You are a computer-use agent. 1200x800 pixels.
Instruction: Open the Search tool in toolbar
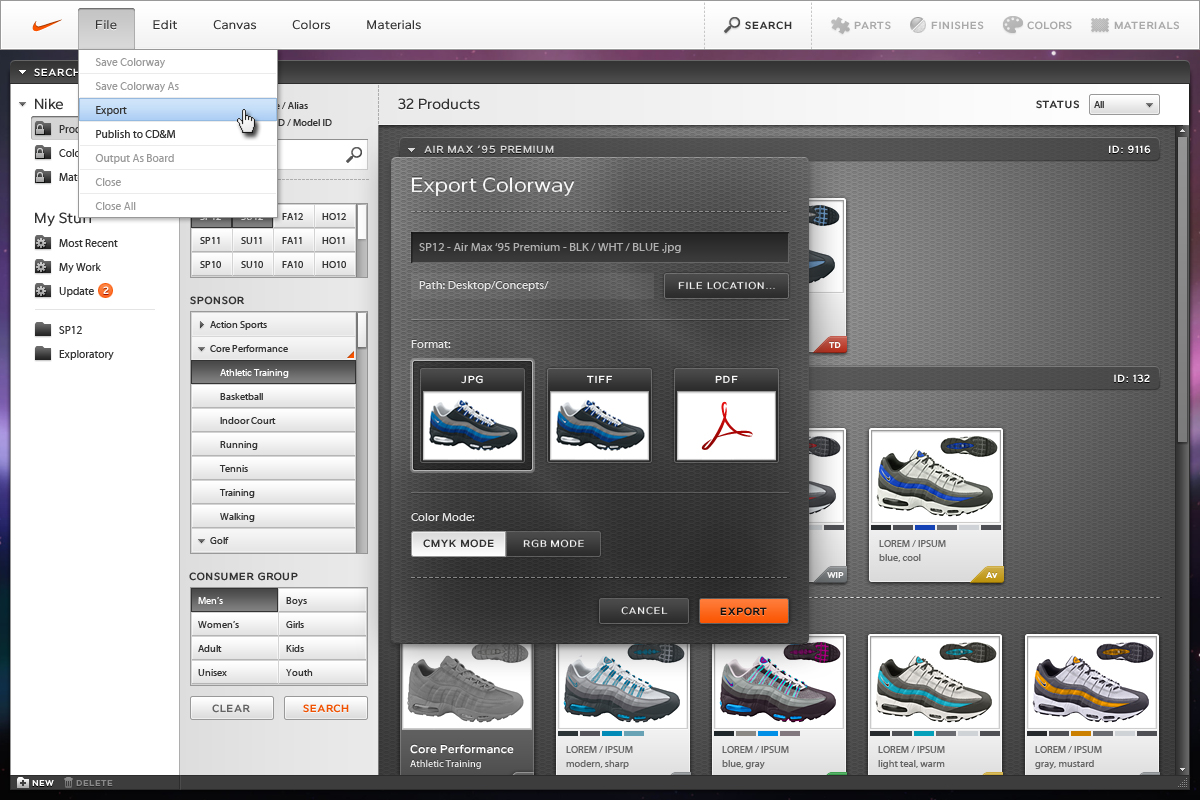tap(758, 25)
